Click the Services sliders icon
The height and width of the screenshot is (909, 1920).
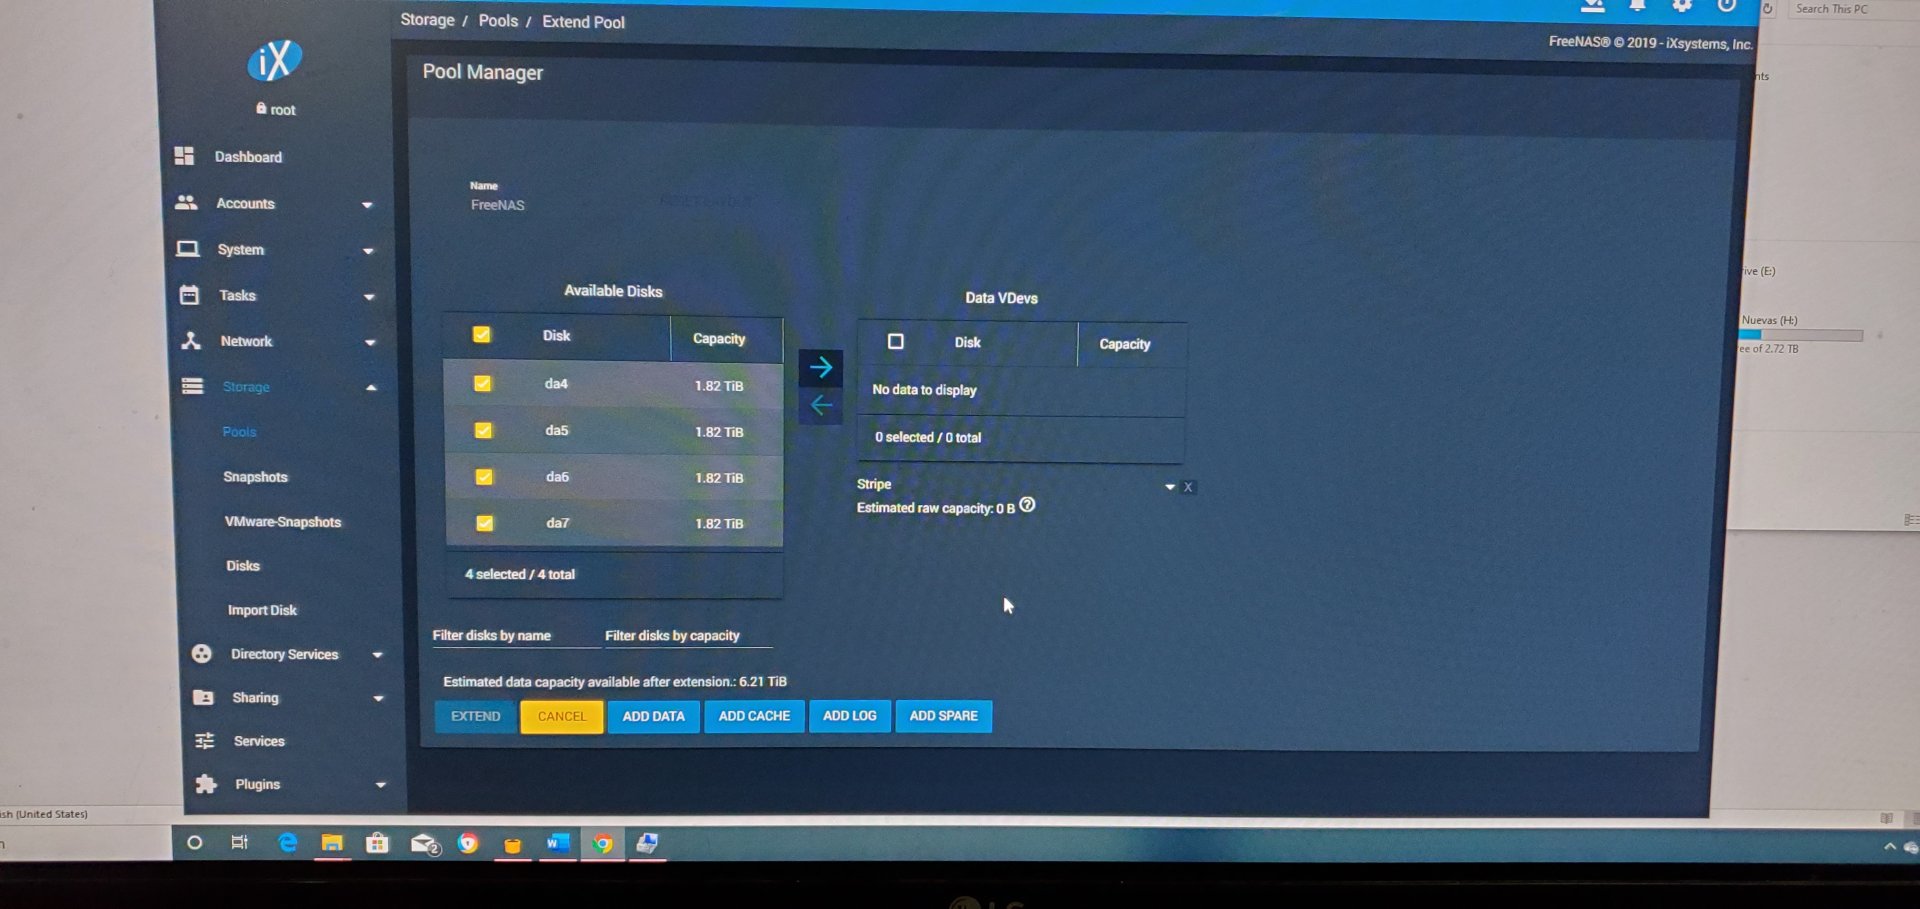click(205, 740)
